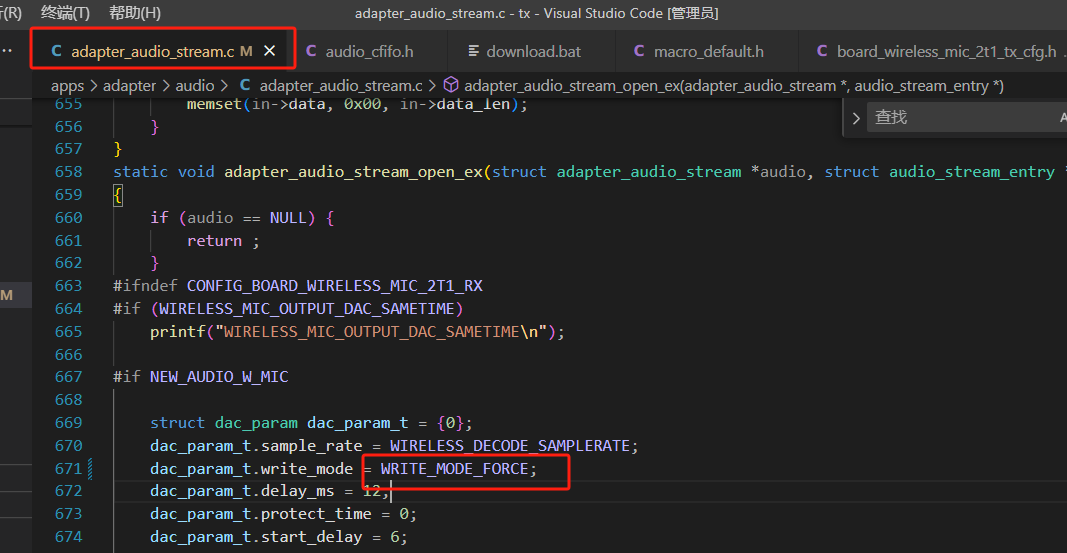Click line number 658 in gutter
This screenshot has width=1067, height=553.
pos(68,171)
